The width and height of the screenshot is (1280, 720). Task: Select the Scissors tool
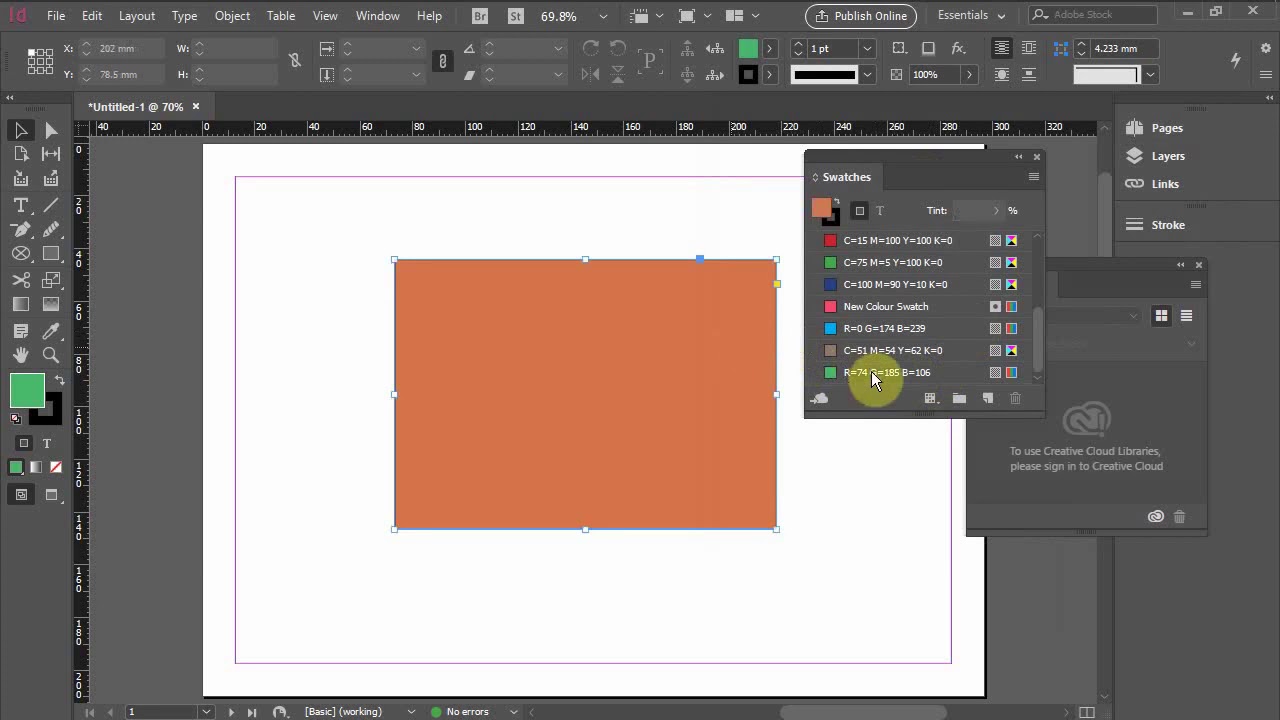point(21,280)
